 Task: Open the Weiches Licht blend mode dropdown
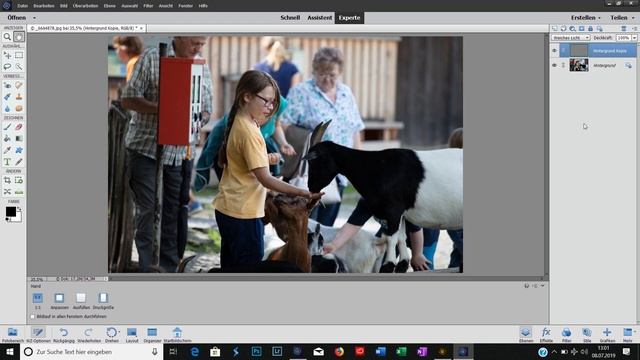pos(571,38)
